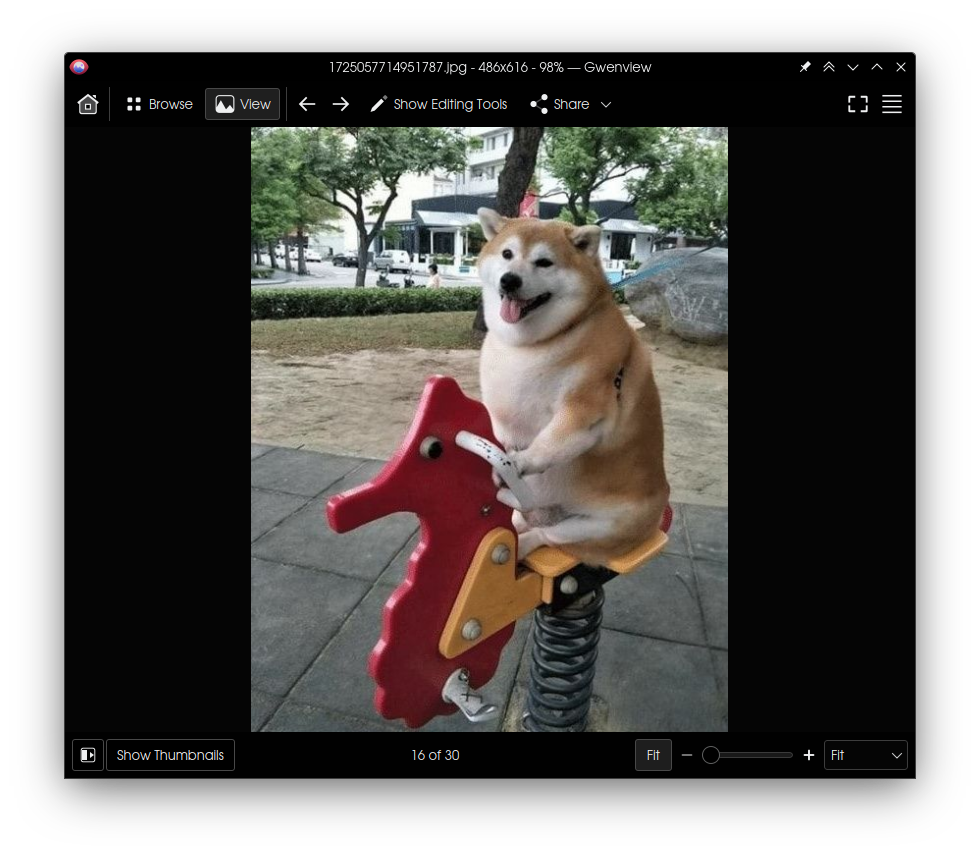Go to the previous image arrow
The image size is (980, 855).
click(x=307, y=104)
